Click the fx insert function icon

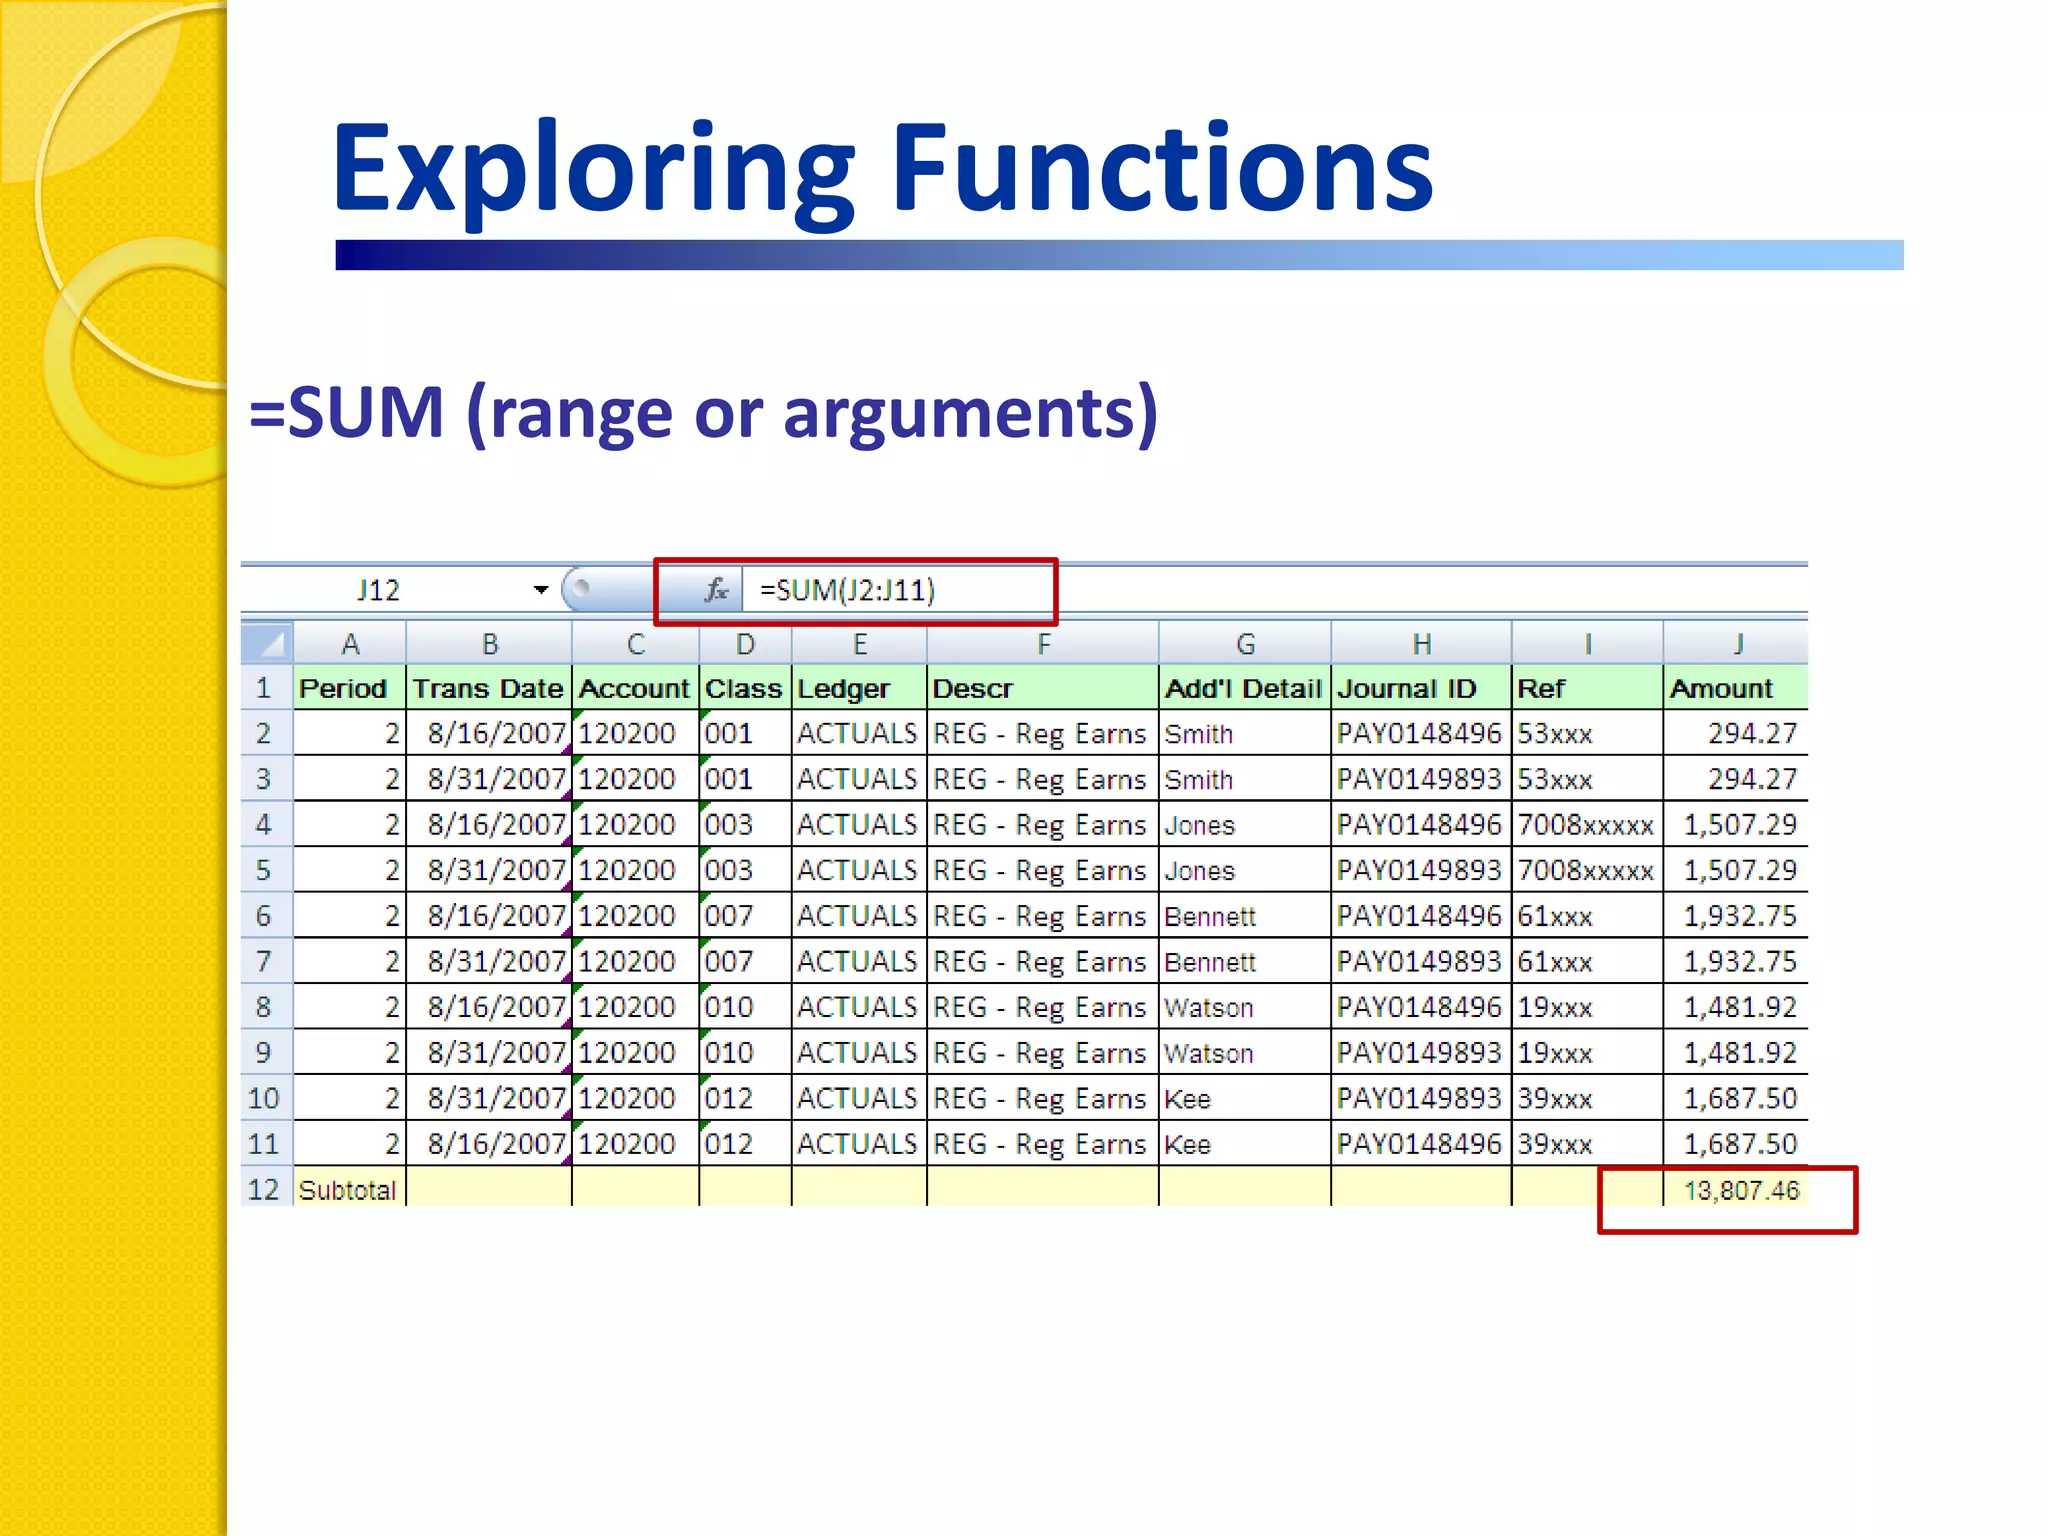pos(716,590)
